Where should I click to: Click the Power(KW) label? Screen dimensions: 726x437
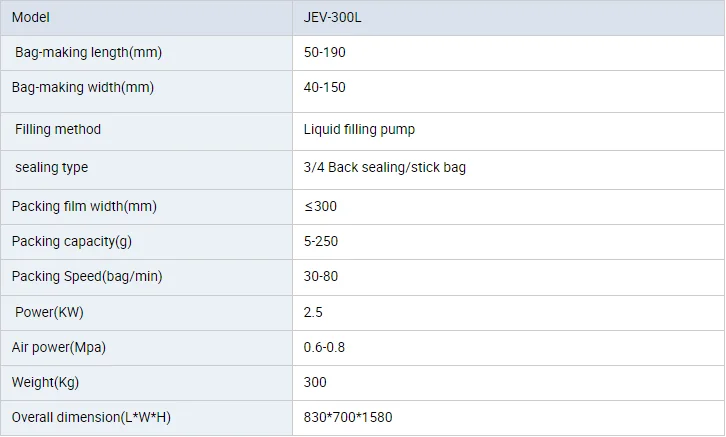coord(49,312)
